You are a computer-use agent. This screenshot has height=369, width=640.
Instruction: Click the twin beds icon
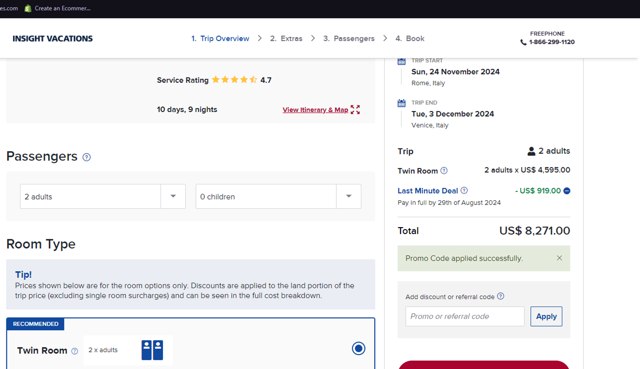[x=152, y=350]
